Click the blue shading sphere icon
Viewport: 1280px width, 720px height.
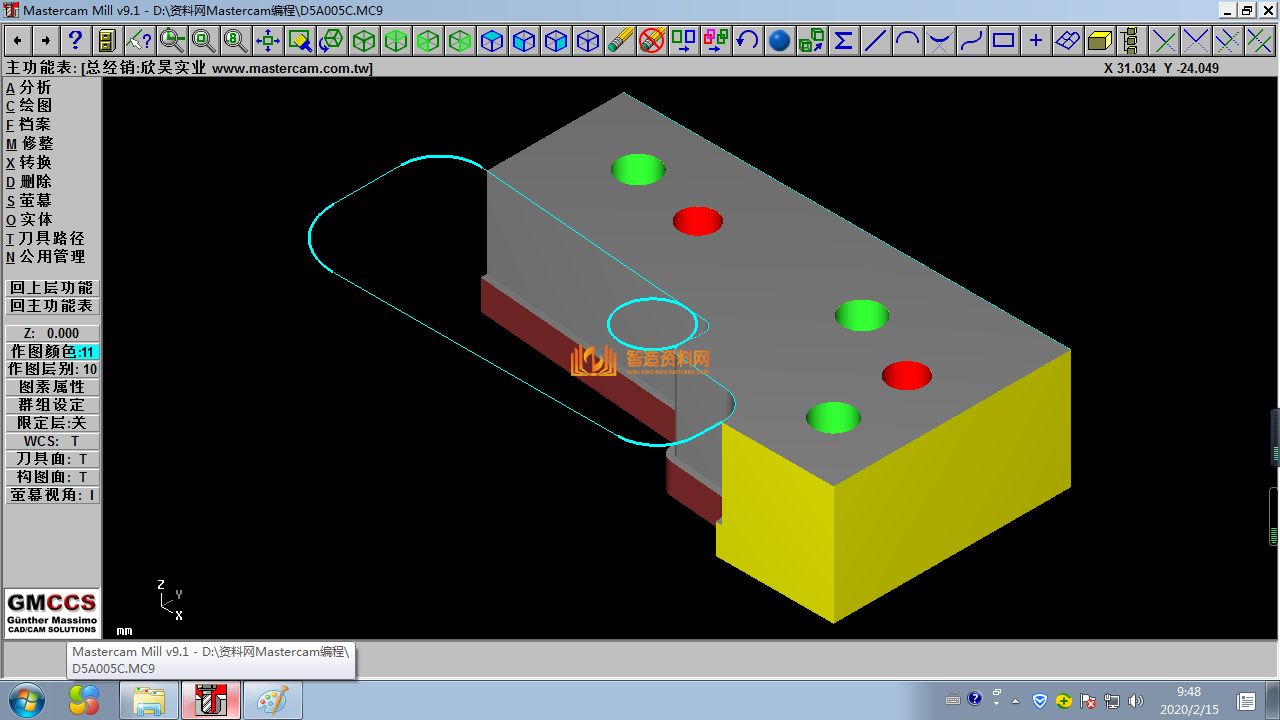[779, 41]
